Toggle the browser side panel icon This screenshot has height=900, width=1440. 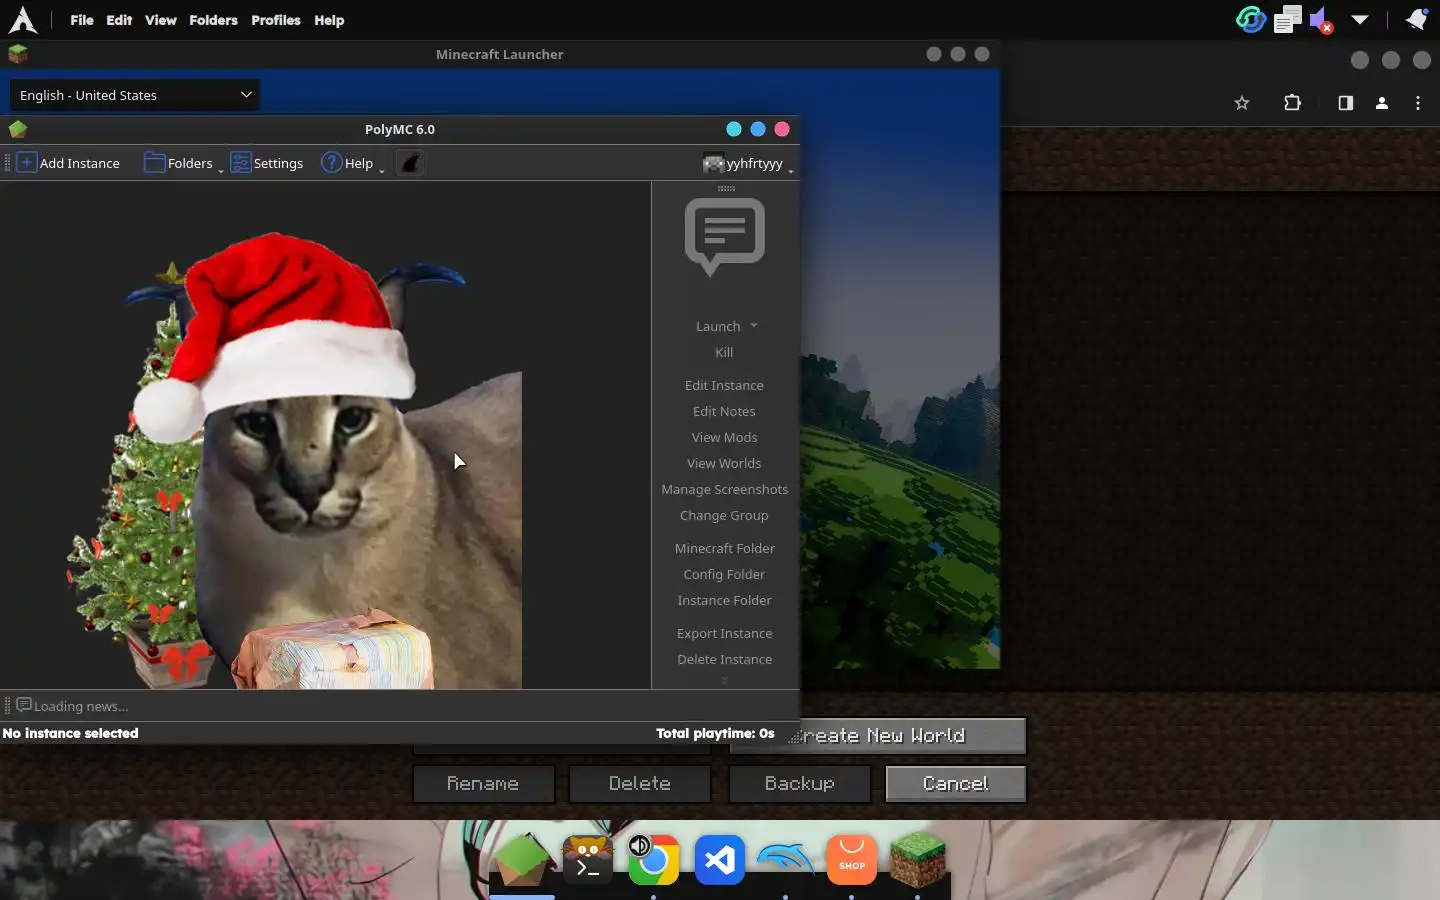click(x=1346, y=103)
